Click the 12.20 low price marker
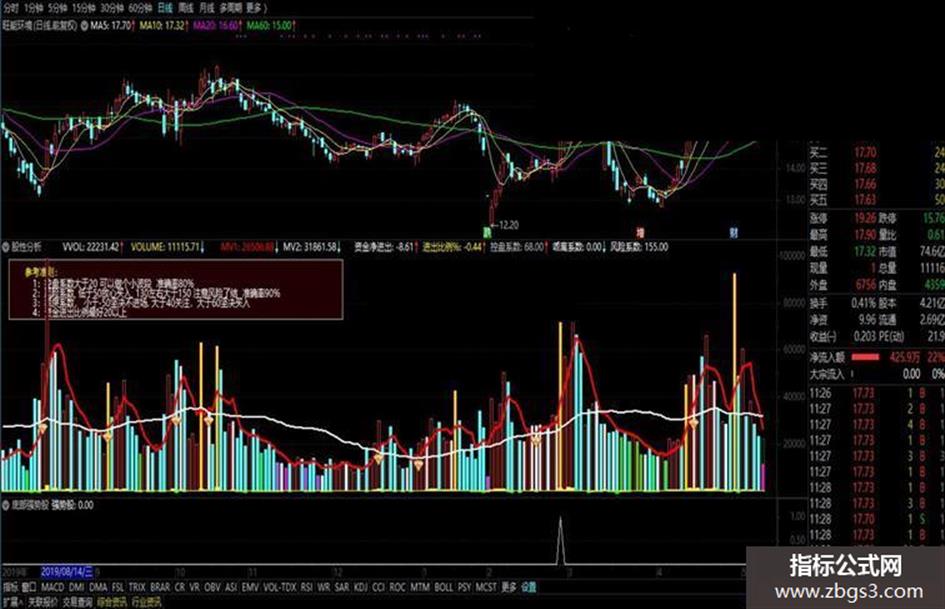 (x=506, y=225)
